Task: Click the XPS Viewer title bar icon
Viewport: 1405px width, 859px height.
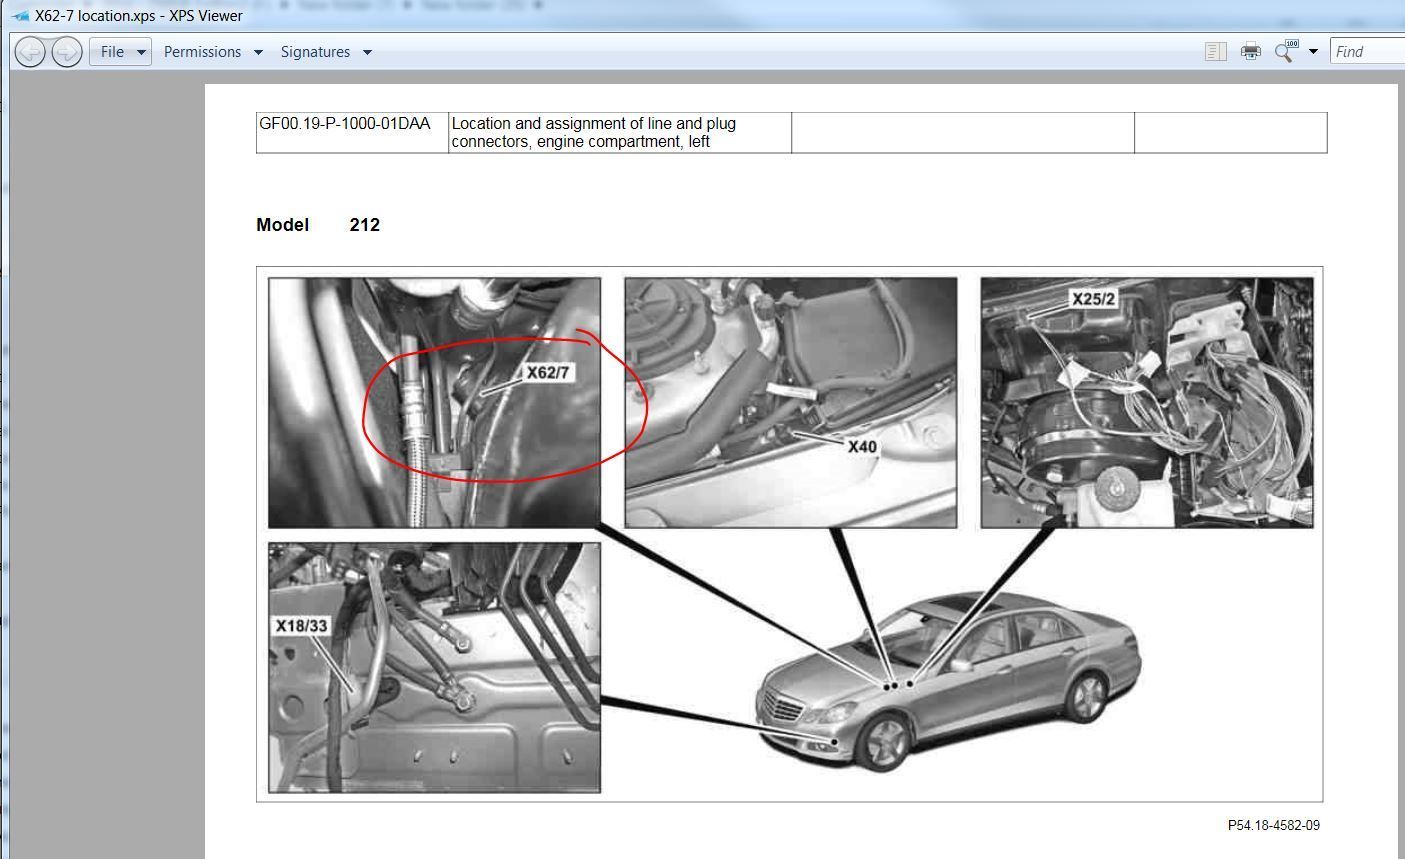Action: pyautogui.click(x=21, y=16)
